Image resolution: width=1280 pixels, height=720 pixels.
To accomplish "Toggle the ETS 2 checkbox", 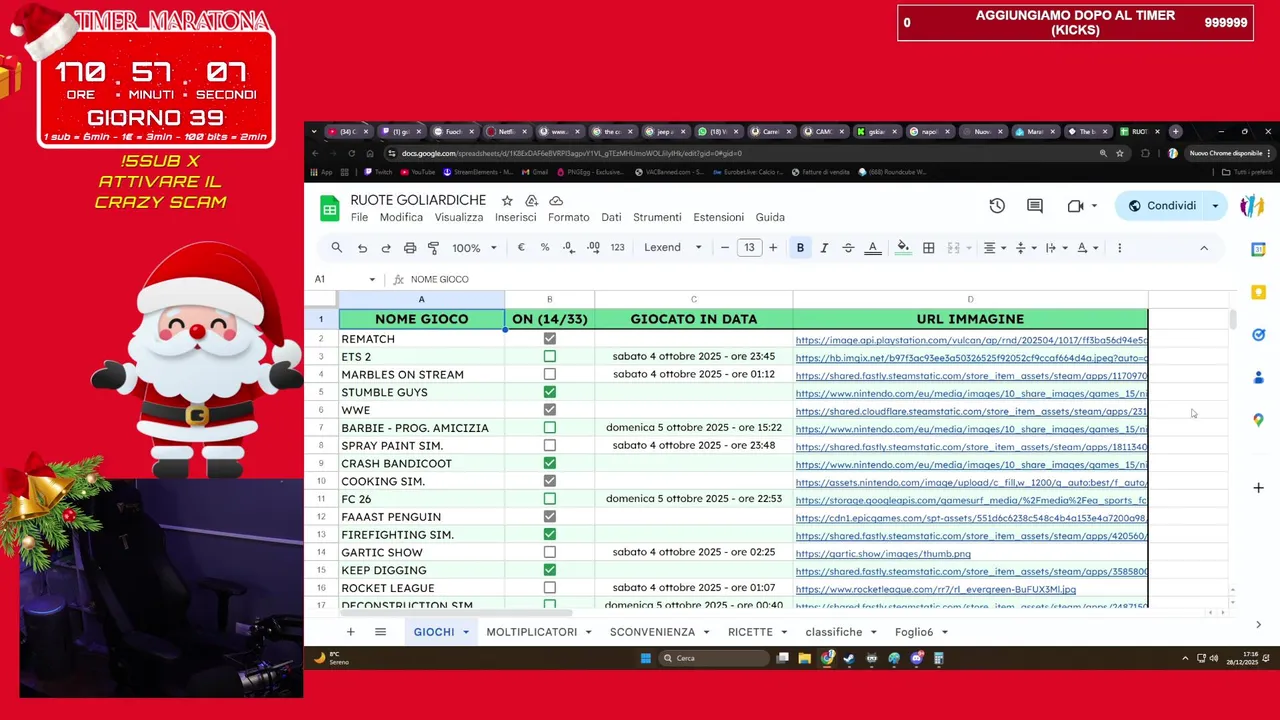I will pyautogui.click(x=549, y=357).
